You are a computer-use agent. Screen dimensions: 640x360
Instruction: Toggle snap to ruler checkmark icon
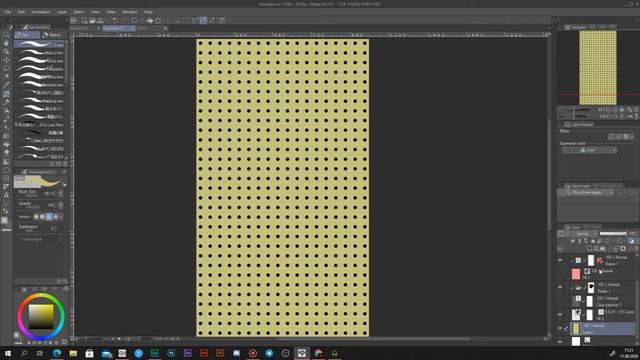[x=195, y=20]
